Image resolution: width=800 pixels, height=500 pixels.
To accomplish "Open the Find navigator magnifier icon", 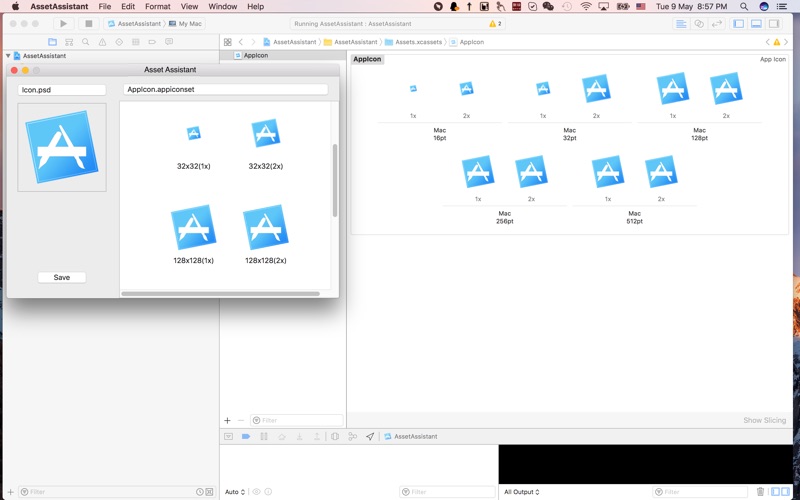I will click(x=85, y=42).
